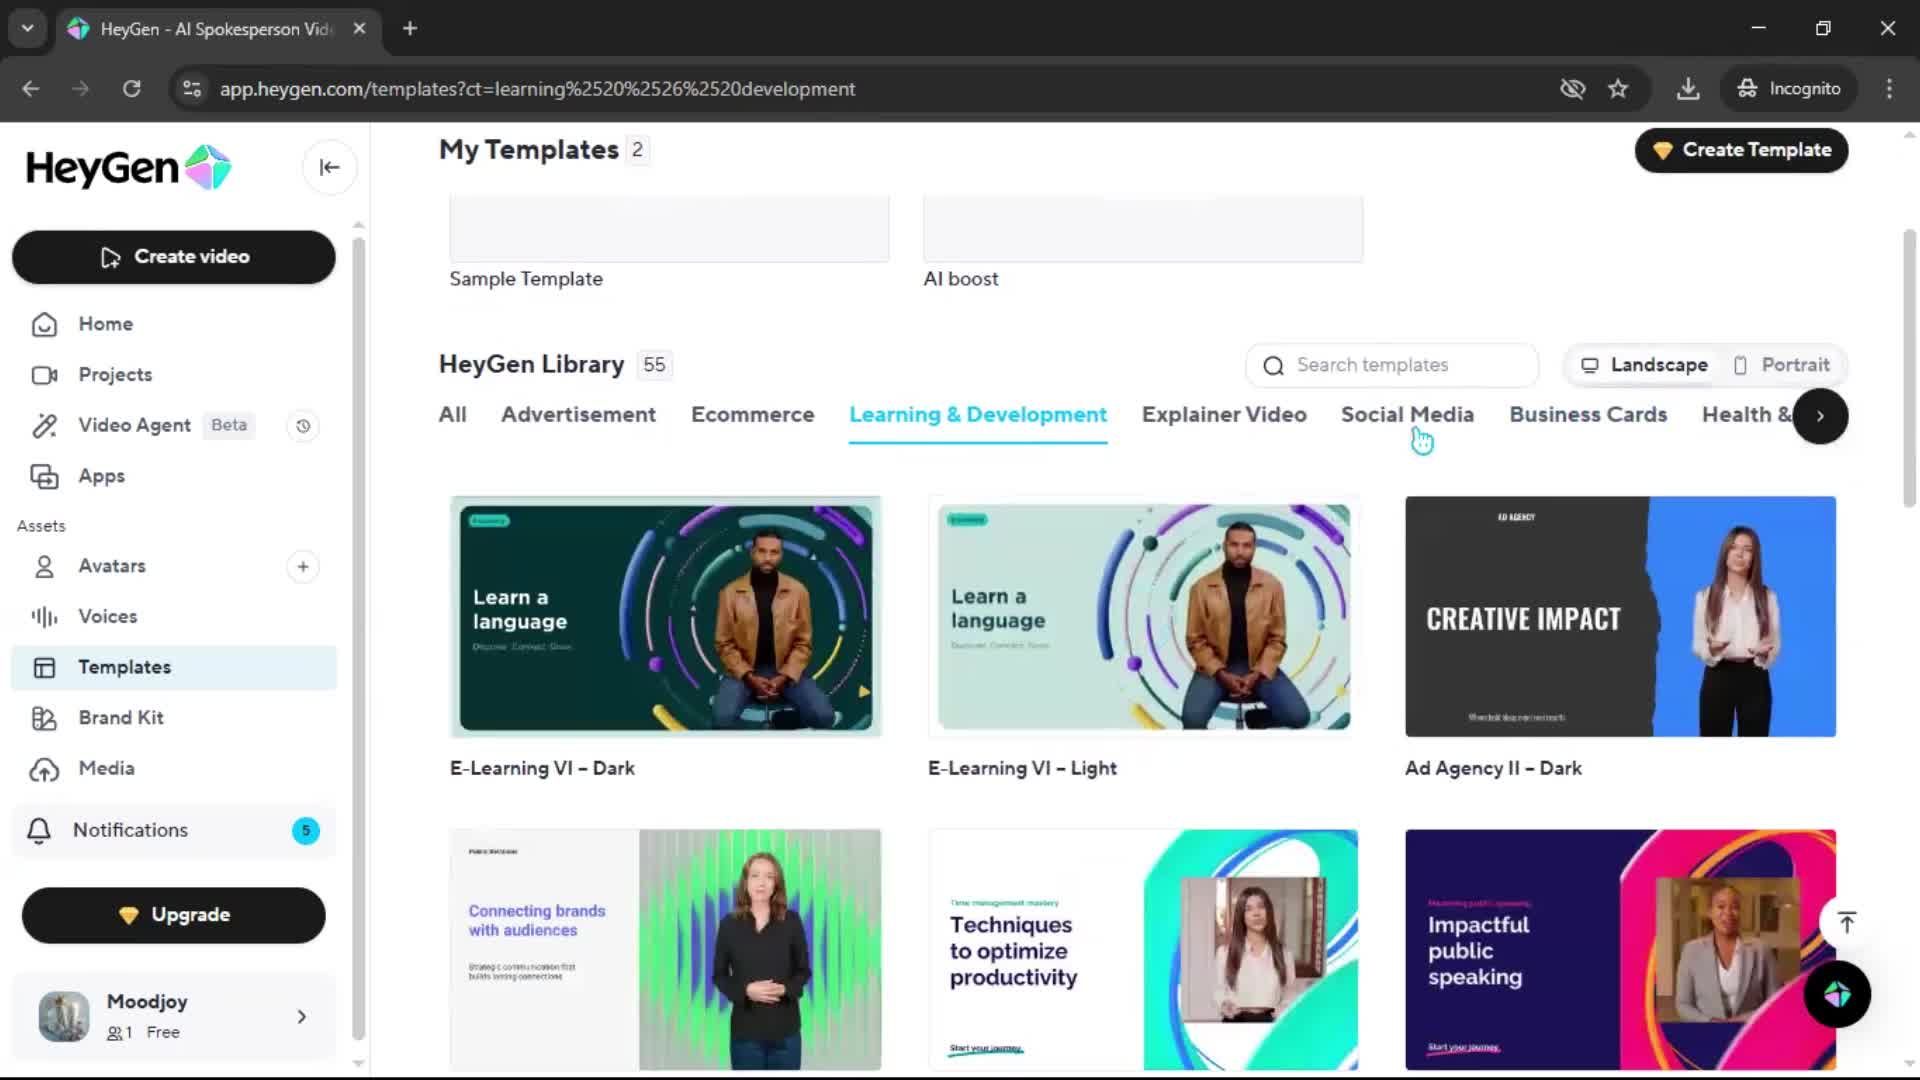Click the Search templates field

[1392, 365]
